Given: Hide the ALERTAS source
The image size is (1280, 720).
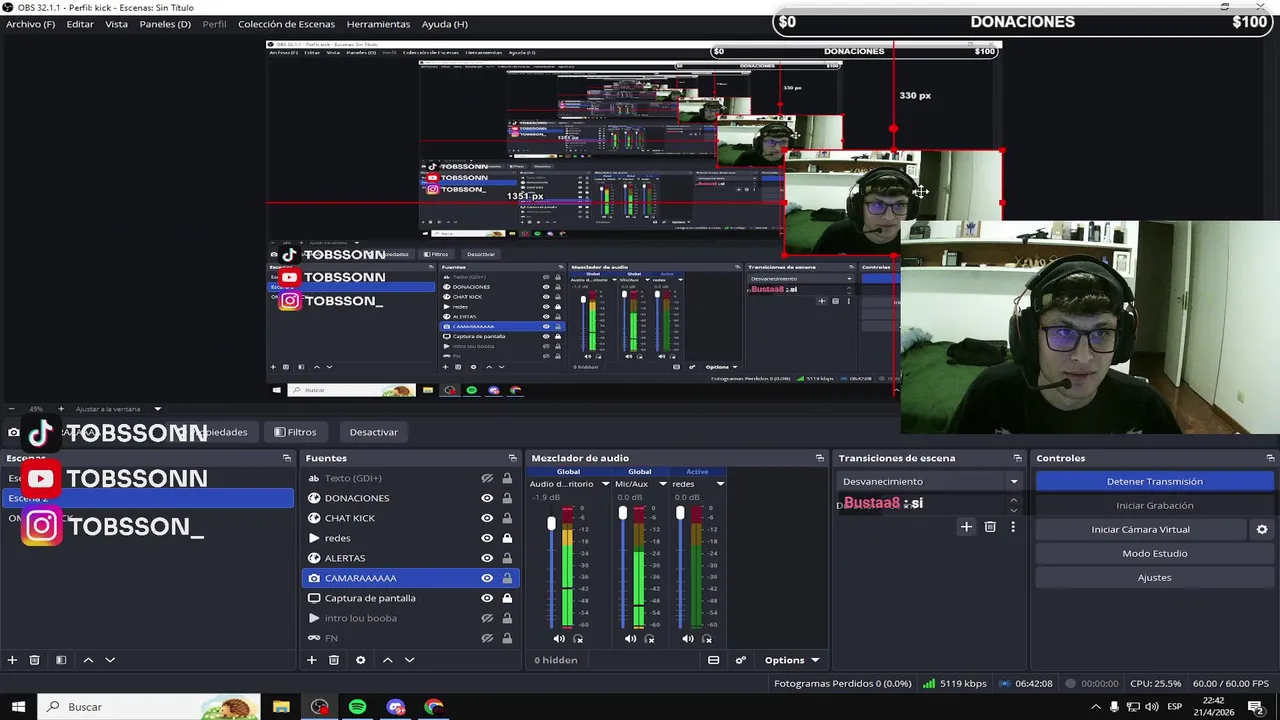Looking at the screenshot, I should (487, 558).
